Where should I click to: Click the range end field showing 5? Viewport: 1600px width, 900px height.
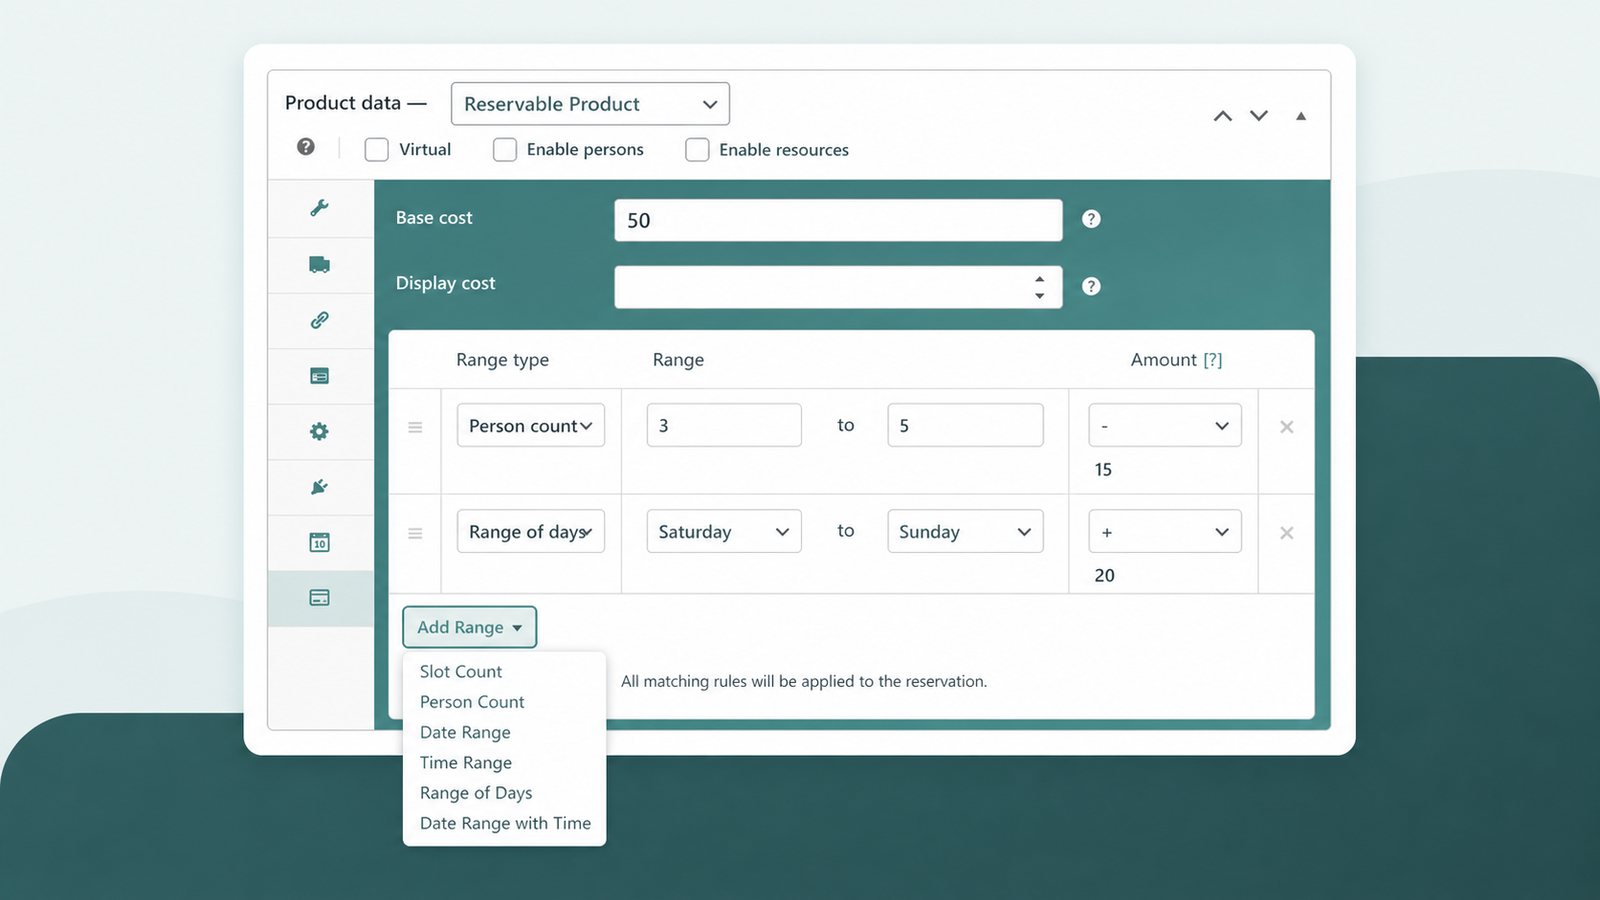(x=965, y=425)
